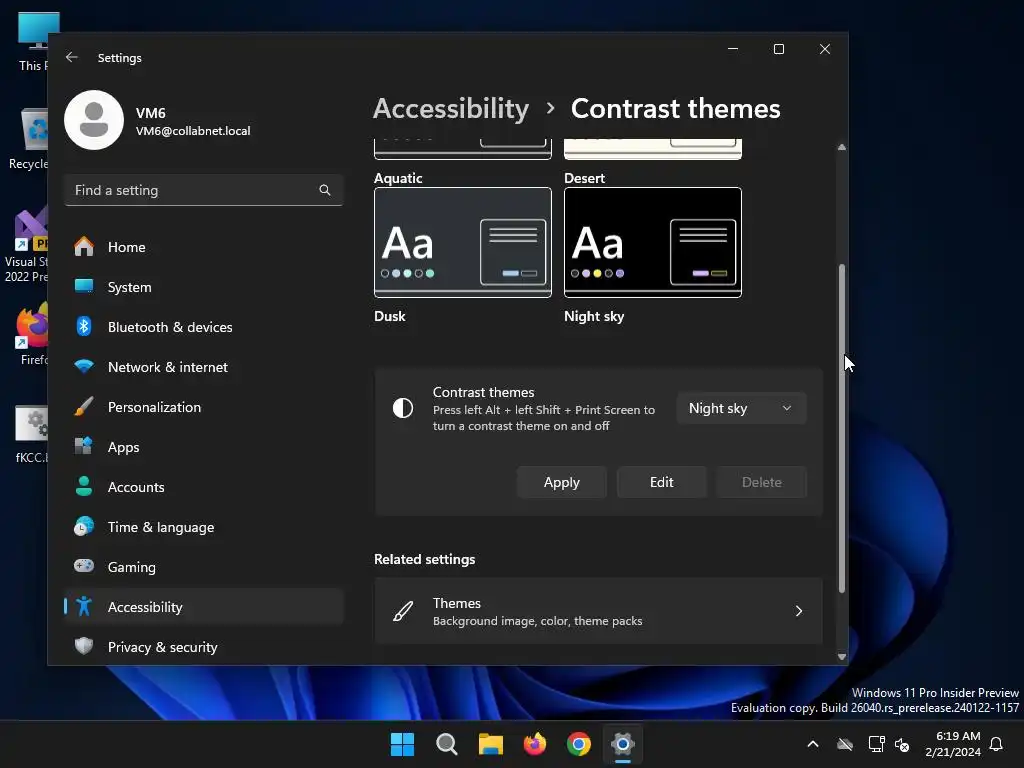Click the scroll down arrow of settings
The height and width of the screenshot is (768, 1024).
(842, 656)
